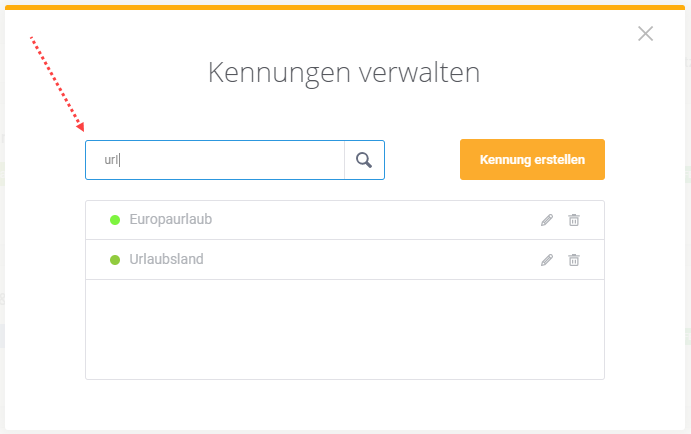Choose the Europaurlaub label name
The height and width of the screenshot is (434, 691).
click(x=171, y=219)
